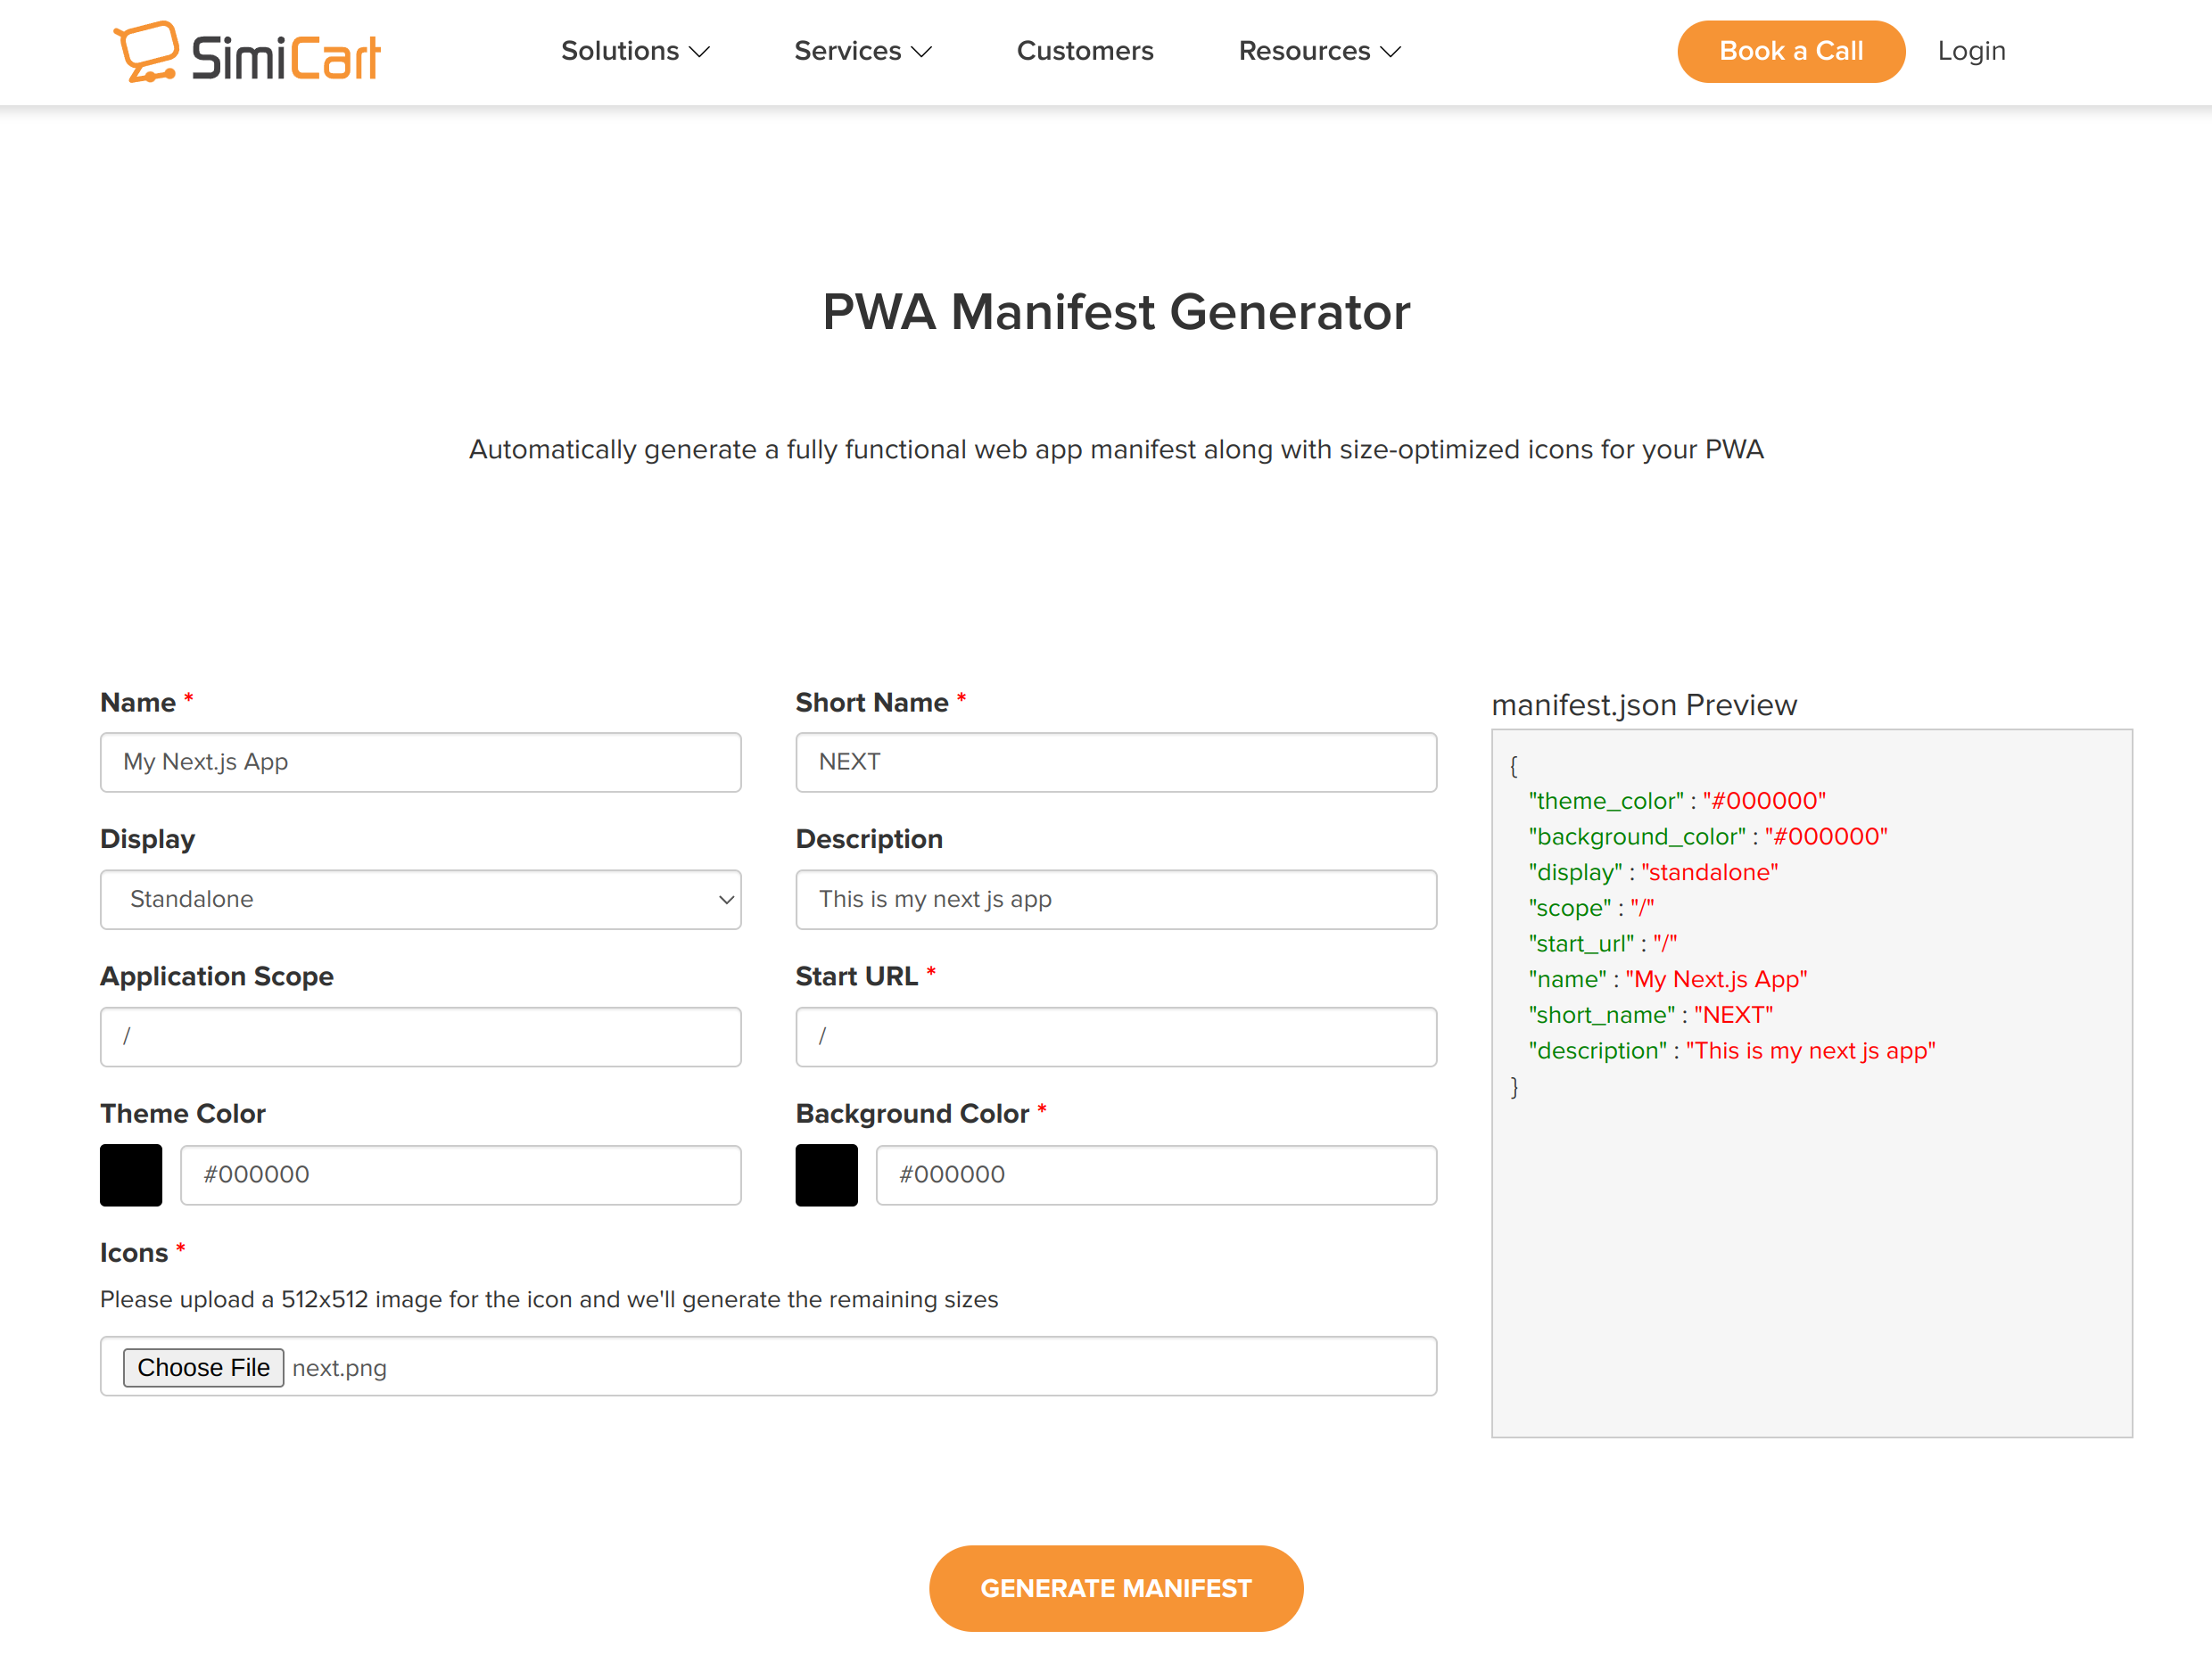
Task: Click the Login menu item
Action: click(x=1969, y=51)
